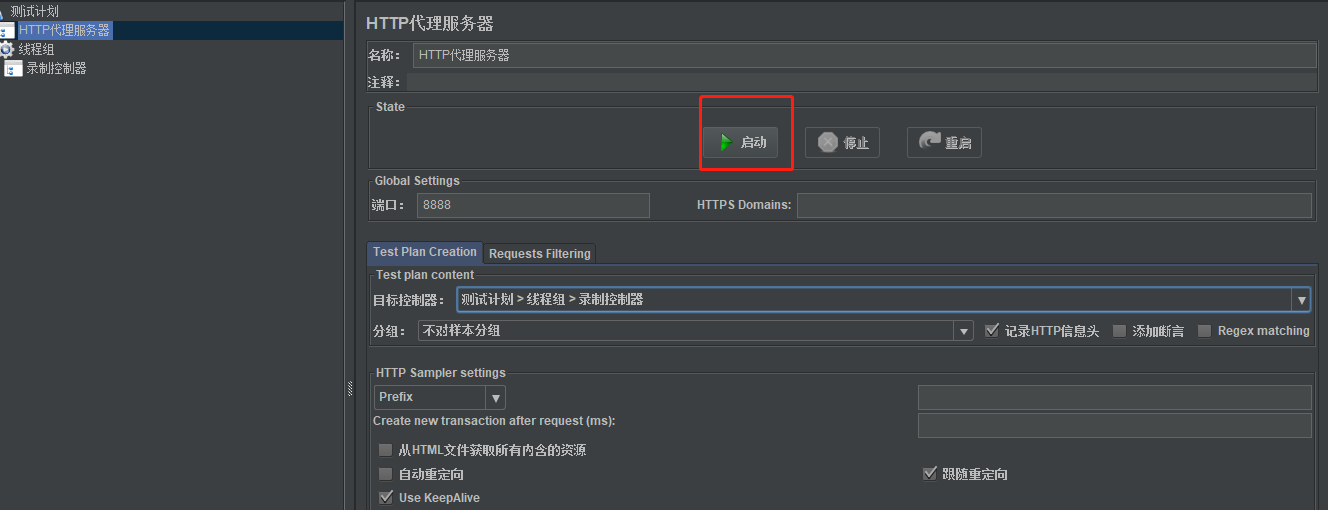Image resolution: width=1328 pixels, height=510 pixels.
Task: Switch to the Test Plan Creation tab
Action: click(425, 252)
